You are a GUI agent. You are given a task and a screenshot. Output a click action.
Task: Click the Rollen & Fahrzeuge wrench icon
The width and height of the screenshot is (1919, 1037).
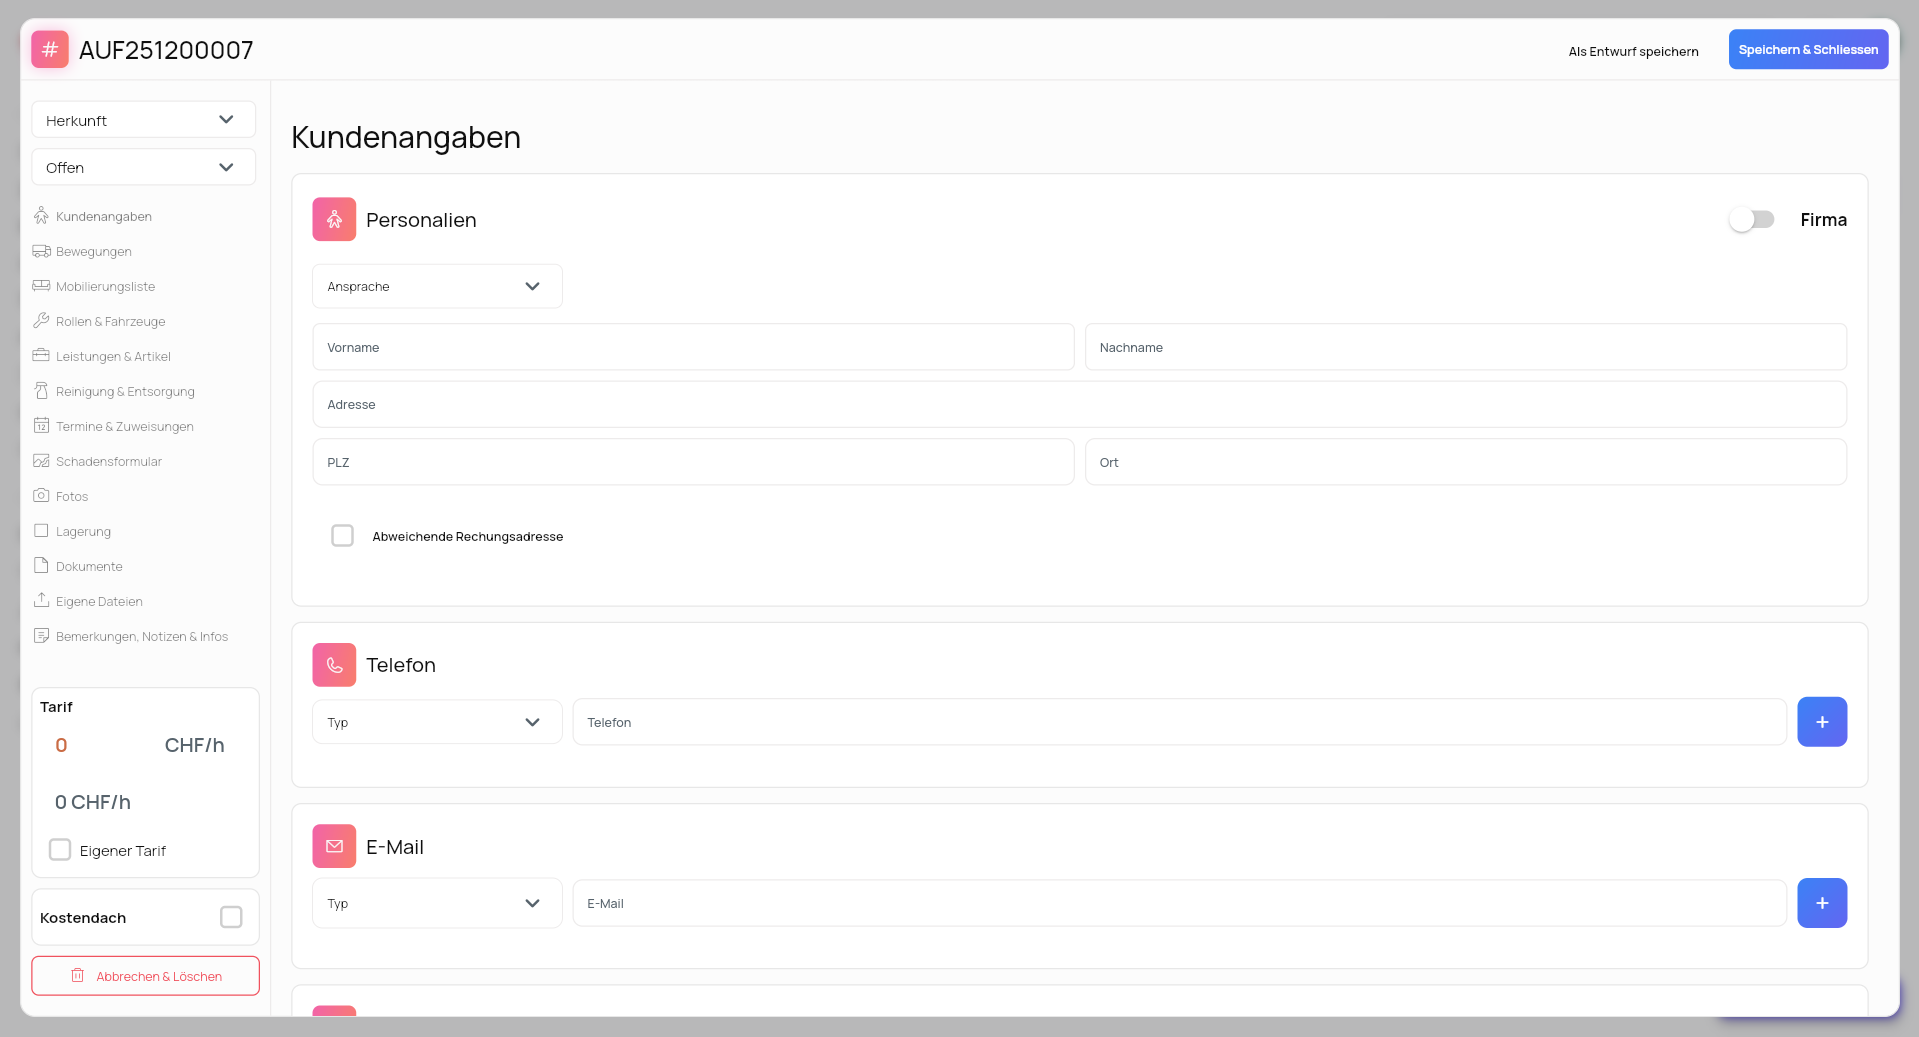click(x=41, y=321)
